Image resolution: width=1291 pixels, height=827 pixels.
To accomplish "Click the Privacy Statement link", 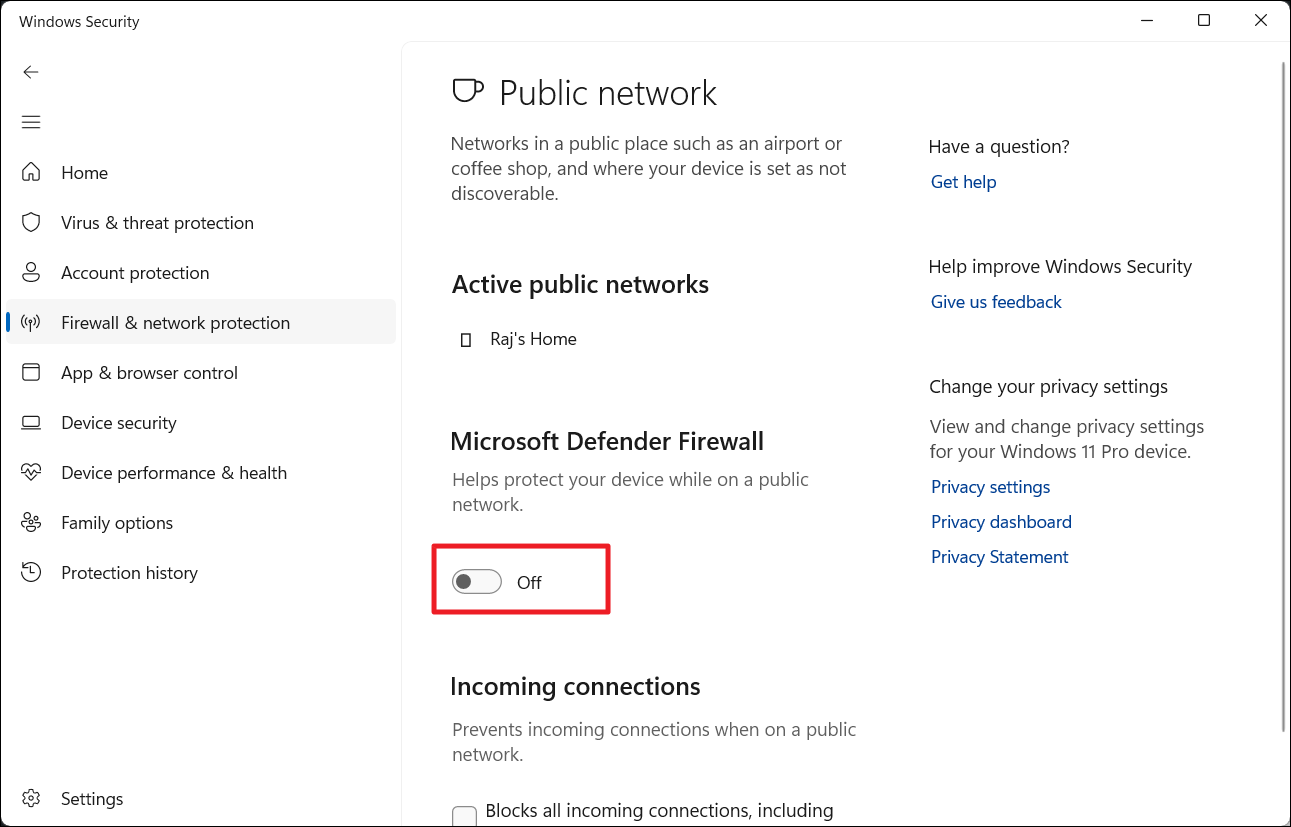I will (999, 557).
